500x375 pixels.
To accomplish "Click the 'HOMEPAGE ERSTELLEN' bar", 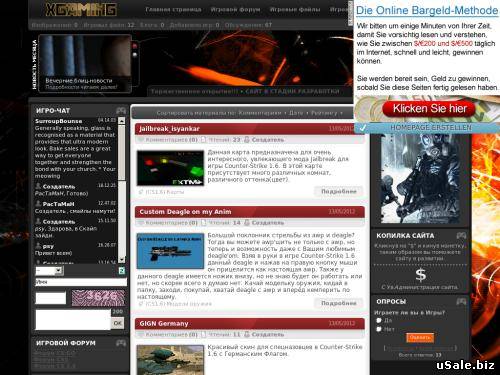I will pyautogui.click(x=427, y=128).
